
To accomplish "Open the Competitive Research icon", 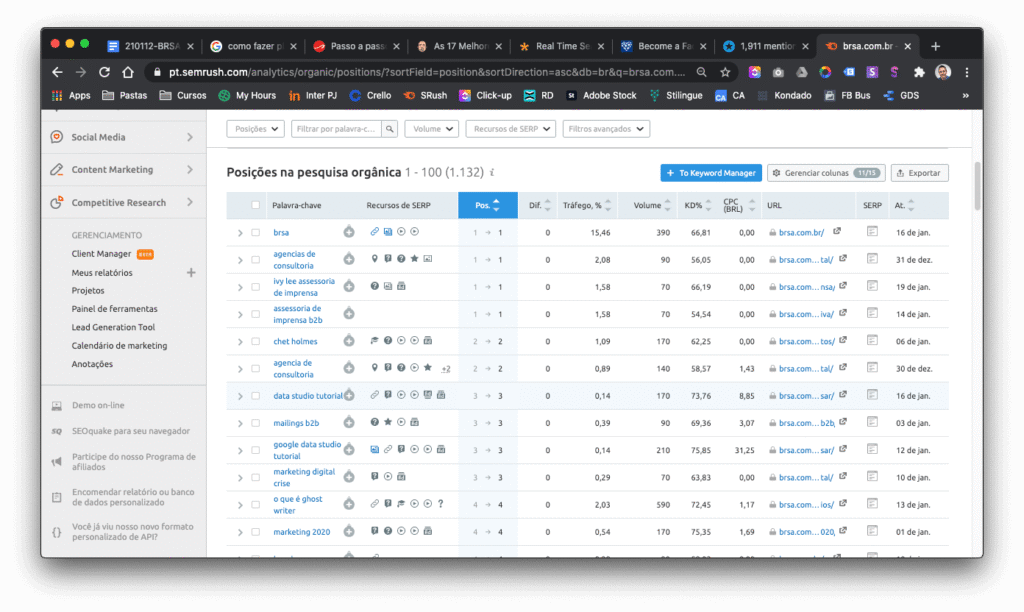I will [x=57, y=202].
